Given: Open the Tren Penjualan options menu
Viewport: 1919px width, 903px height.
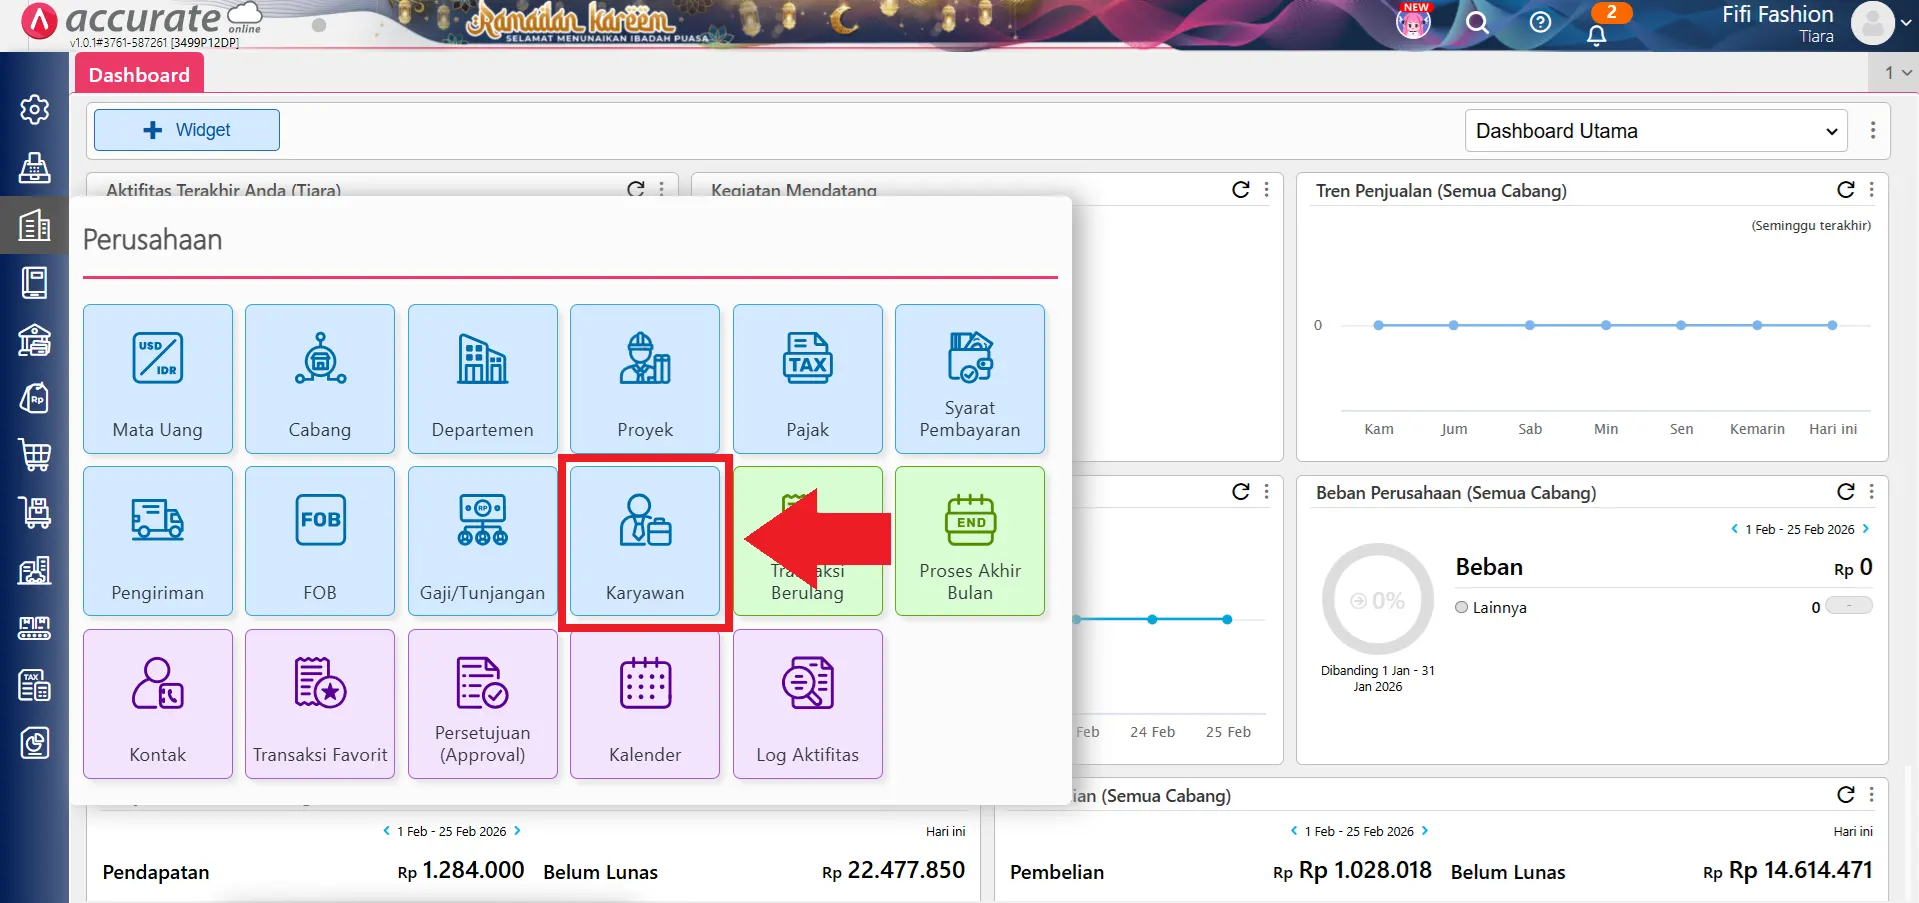Looking at the screenshot, I should [1872, 190].
